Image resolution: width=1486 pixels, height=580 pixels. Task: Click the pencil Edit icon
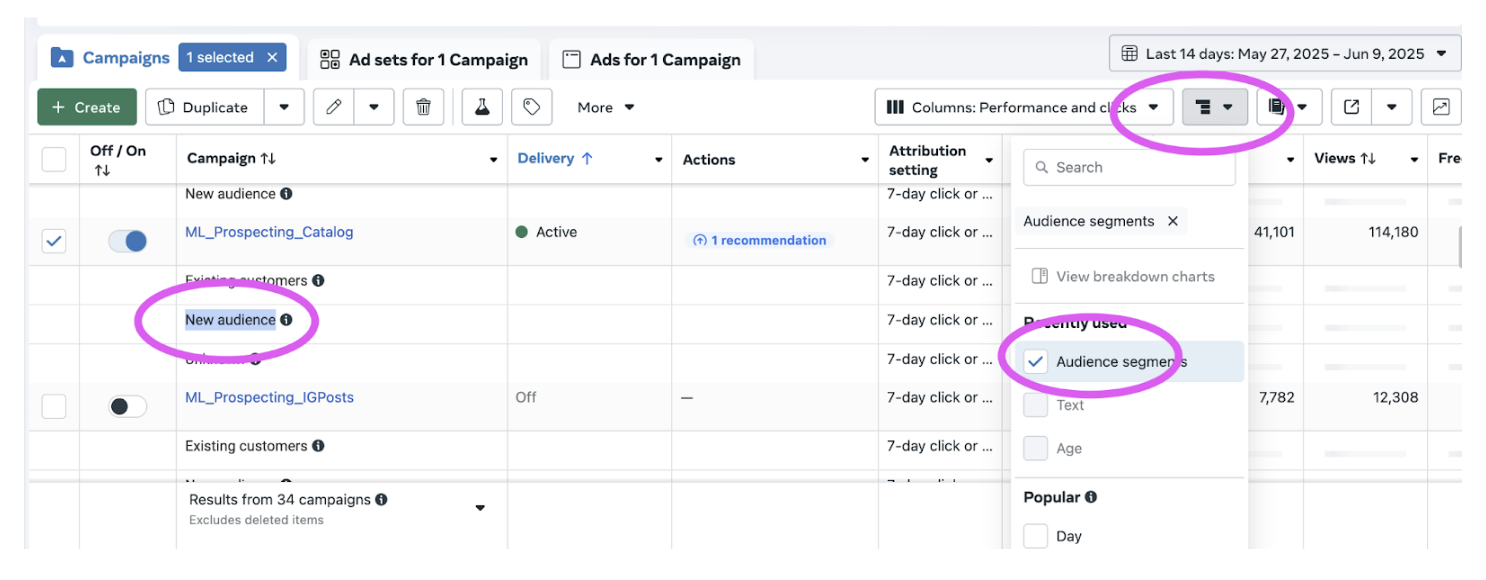pyautogui.click(x=334, y=107)
